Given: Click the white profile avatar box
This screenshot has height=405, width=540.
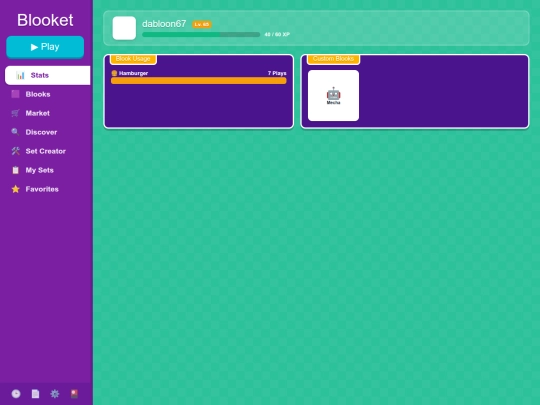Looking at the screenshot, I should tap(124, 28).
